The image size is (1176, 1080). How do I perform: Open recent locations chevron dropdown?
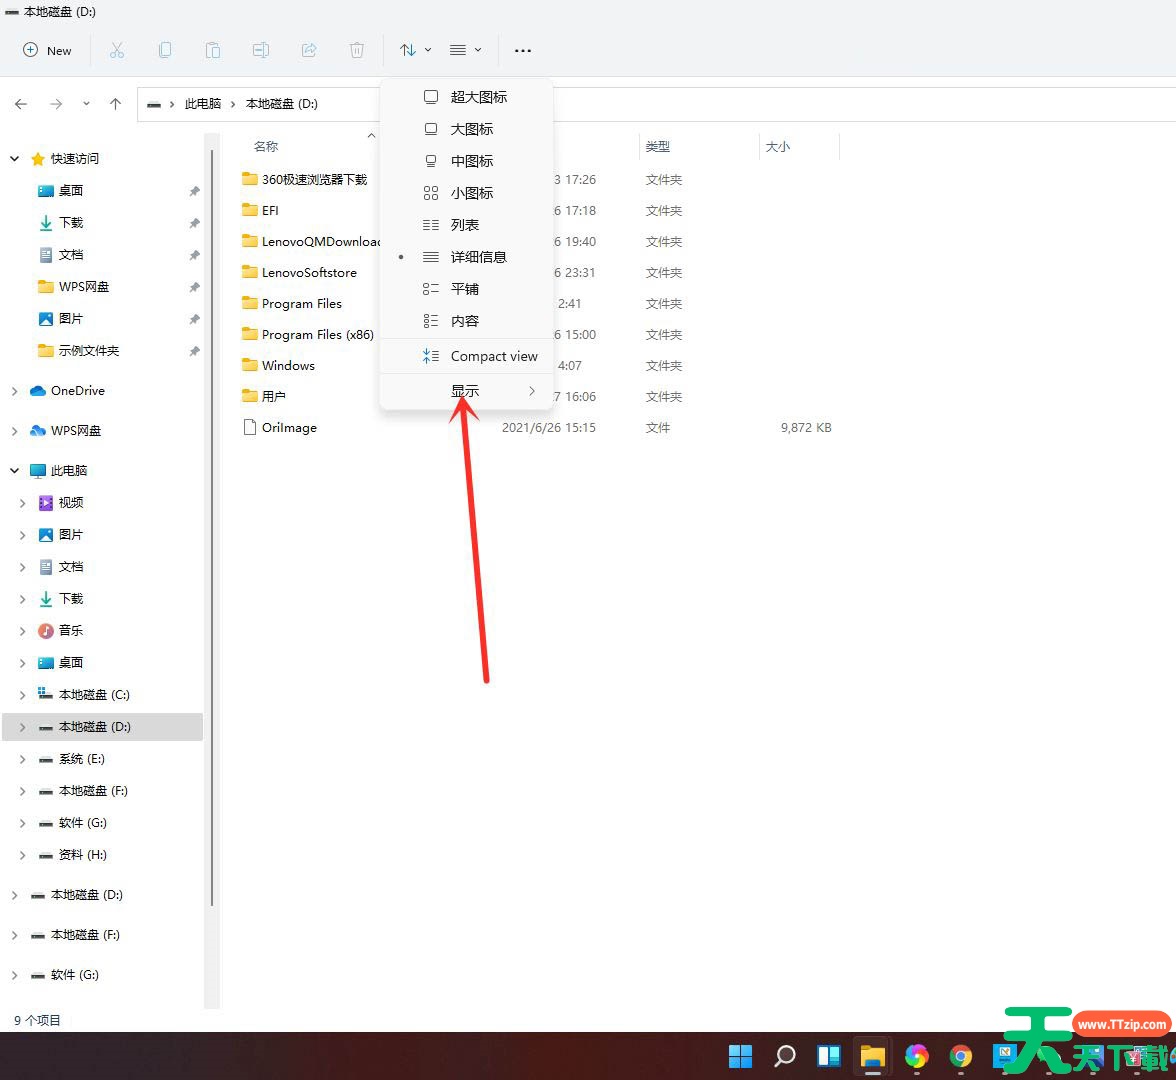click(86, 104)
